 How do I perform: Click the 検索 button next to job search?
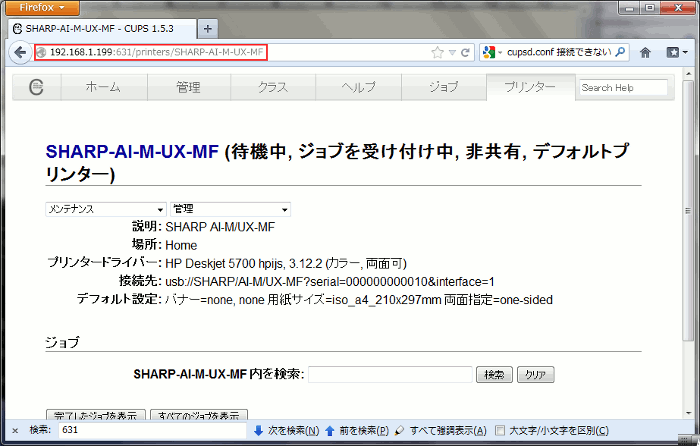pyautogui.click(x=494, y=374)
